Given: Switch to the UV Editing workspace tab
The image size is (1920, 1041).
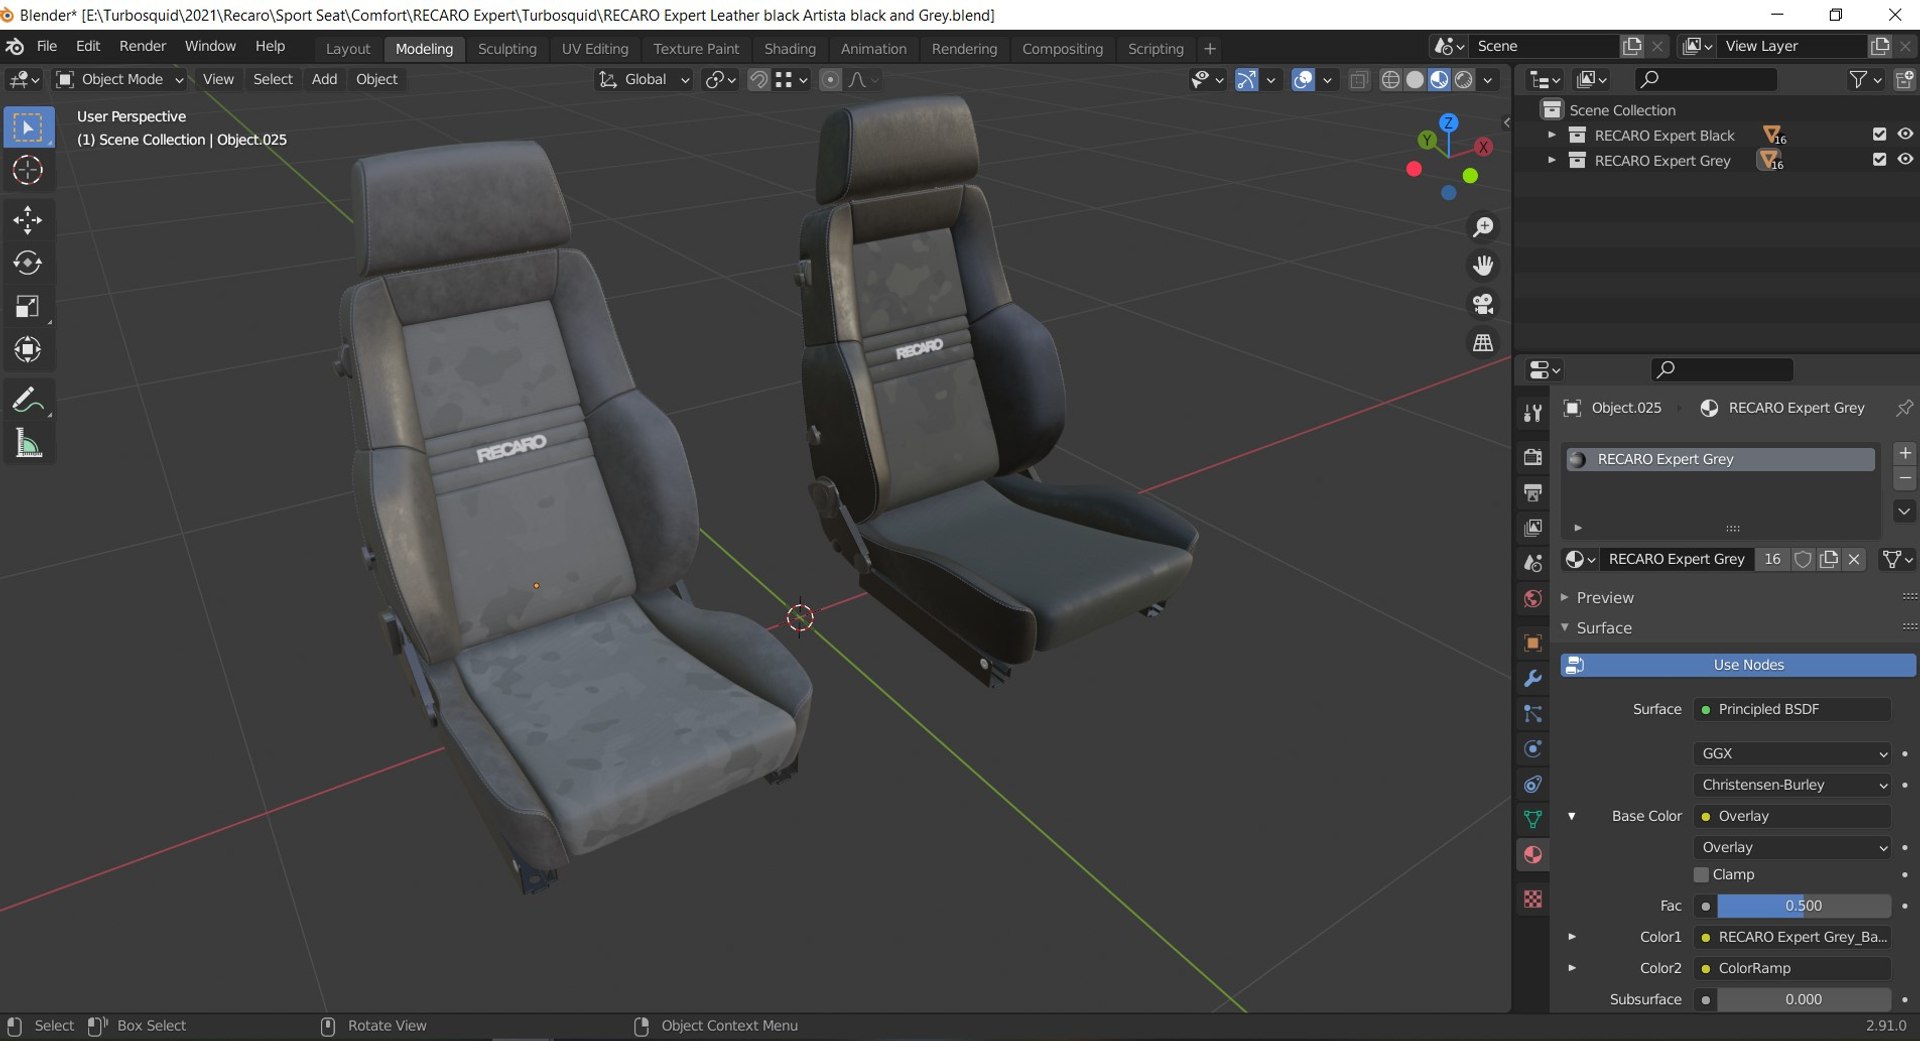Looking at the screenshot, I should coord(595,48).
